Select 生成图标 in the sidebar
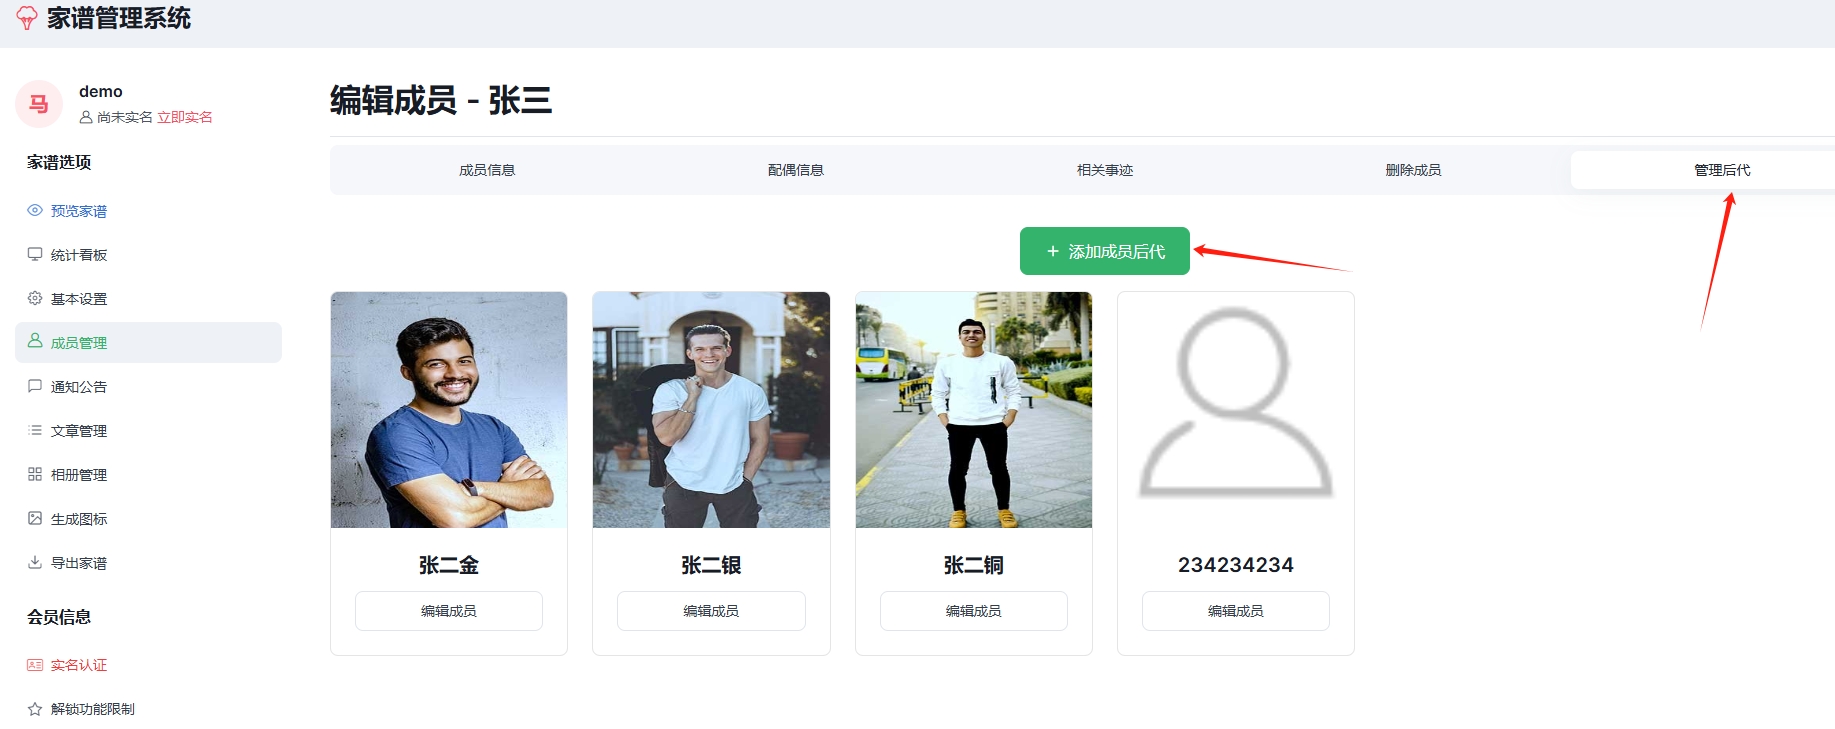This screenshot has height=729, width=1835. click(x=79, y=519)
